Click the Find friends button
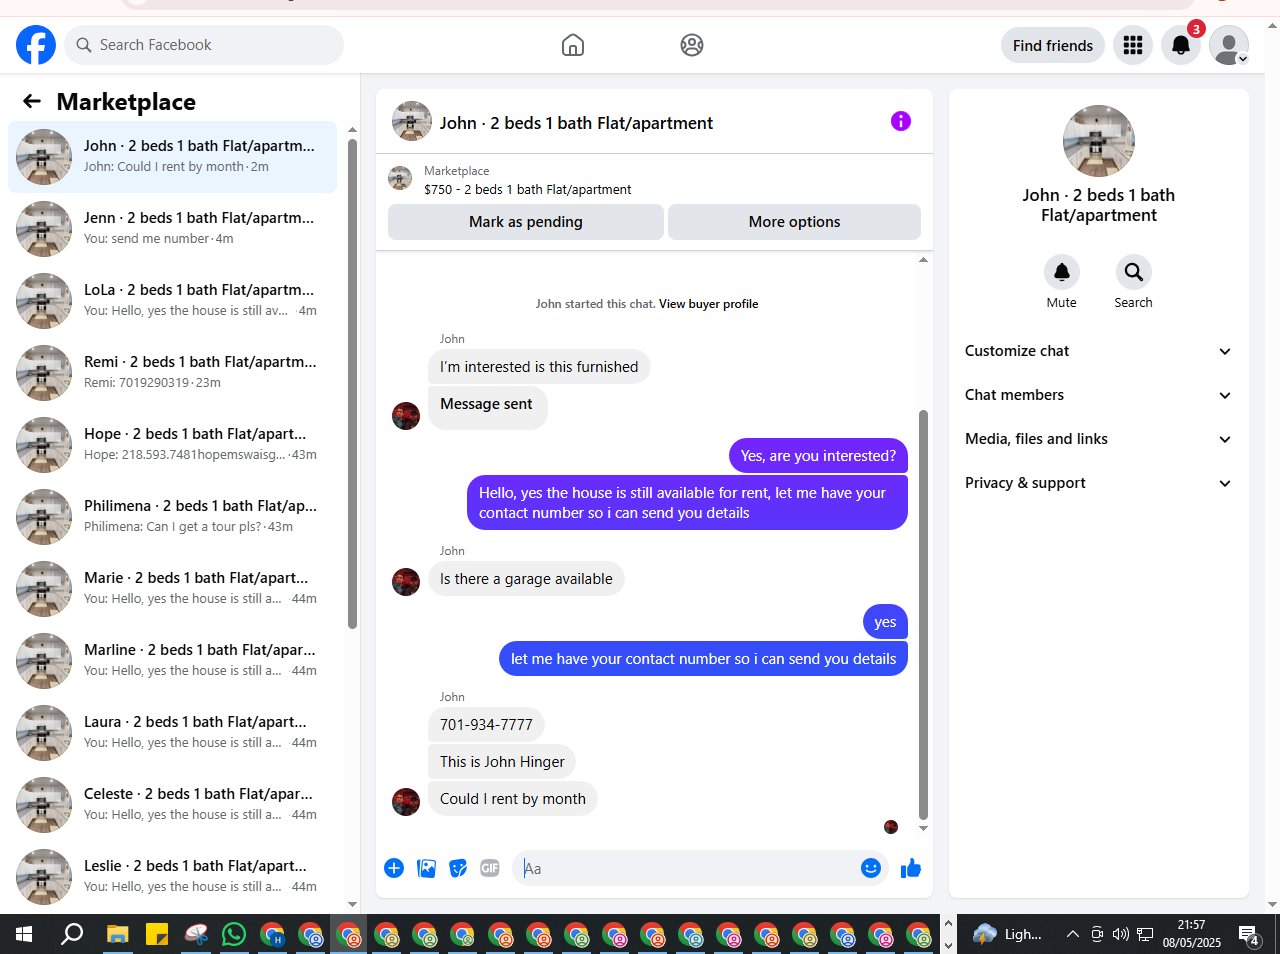Image resolution: width=1280 pixels, height=954 pixels. (1053, 45)
